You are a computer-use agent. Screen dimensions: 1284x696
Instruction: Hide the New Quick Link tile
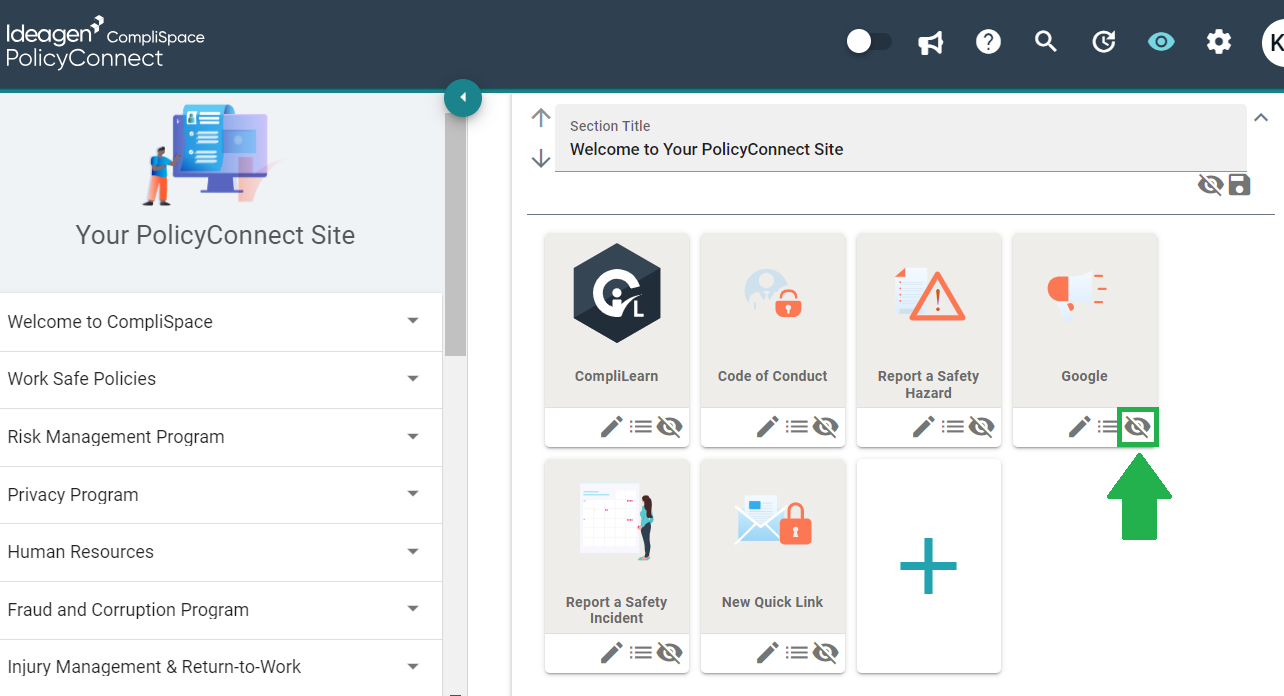click(825, 653)
